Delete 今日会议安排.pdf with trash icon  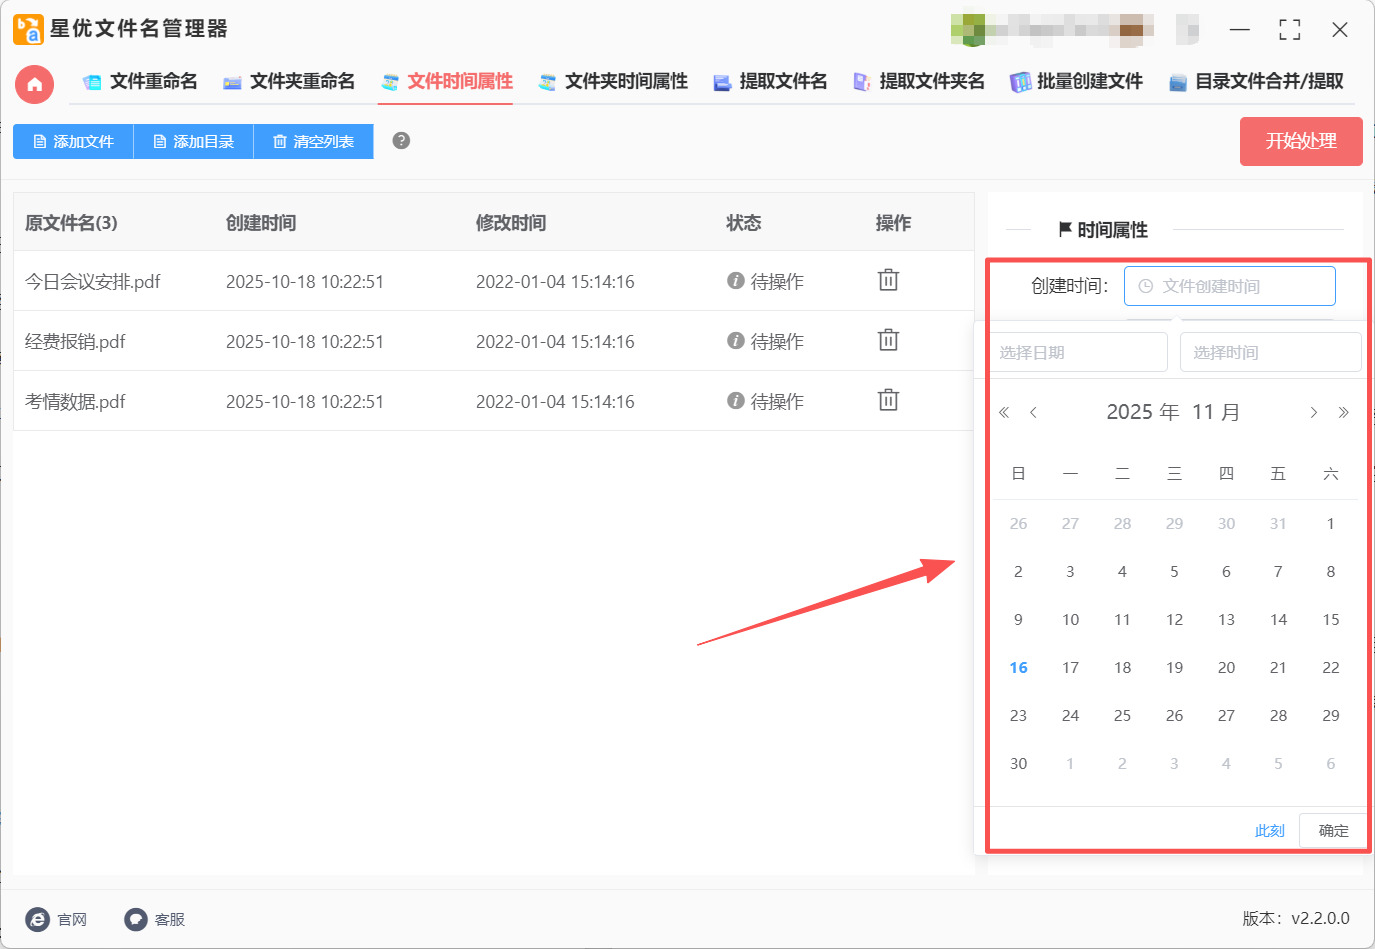888,281
